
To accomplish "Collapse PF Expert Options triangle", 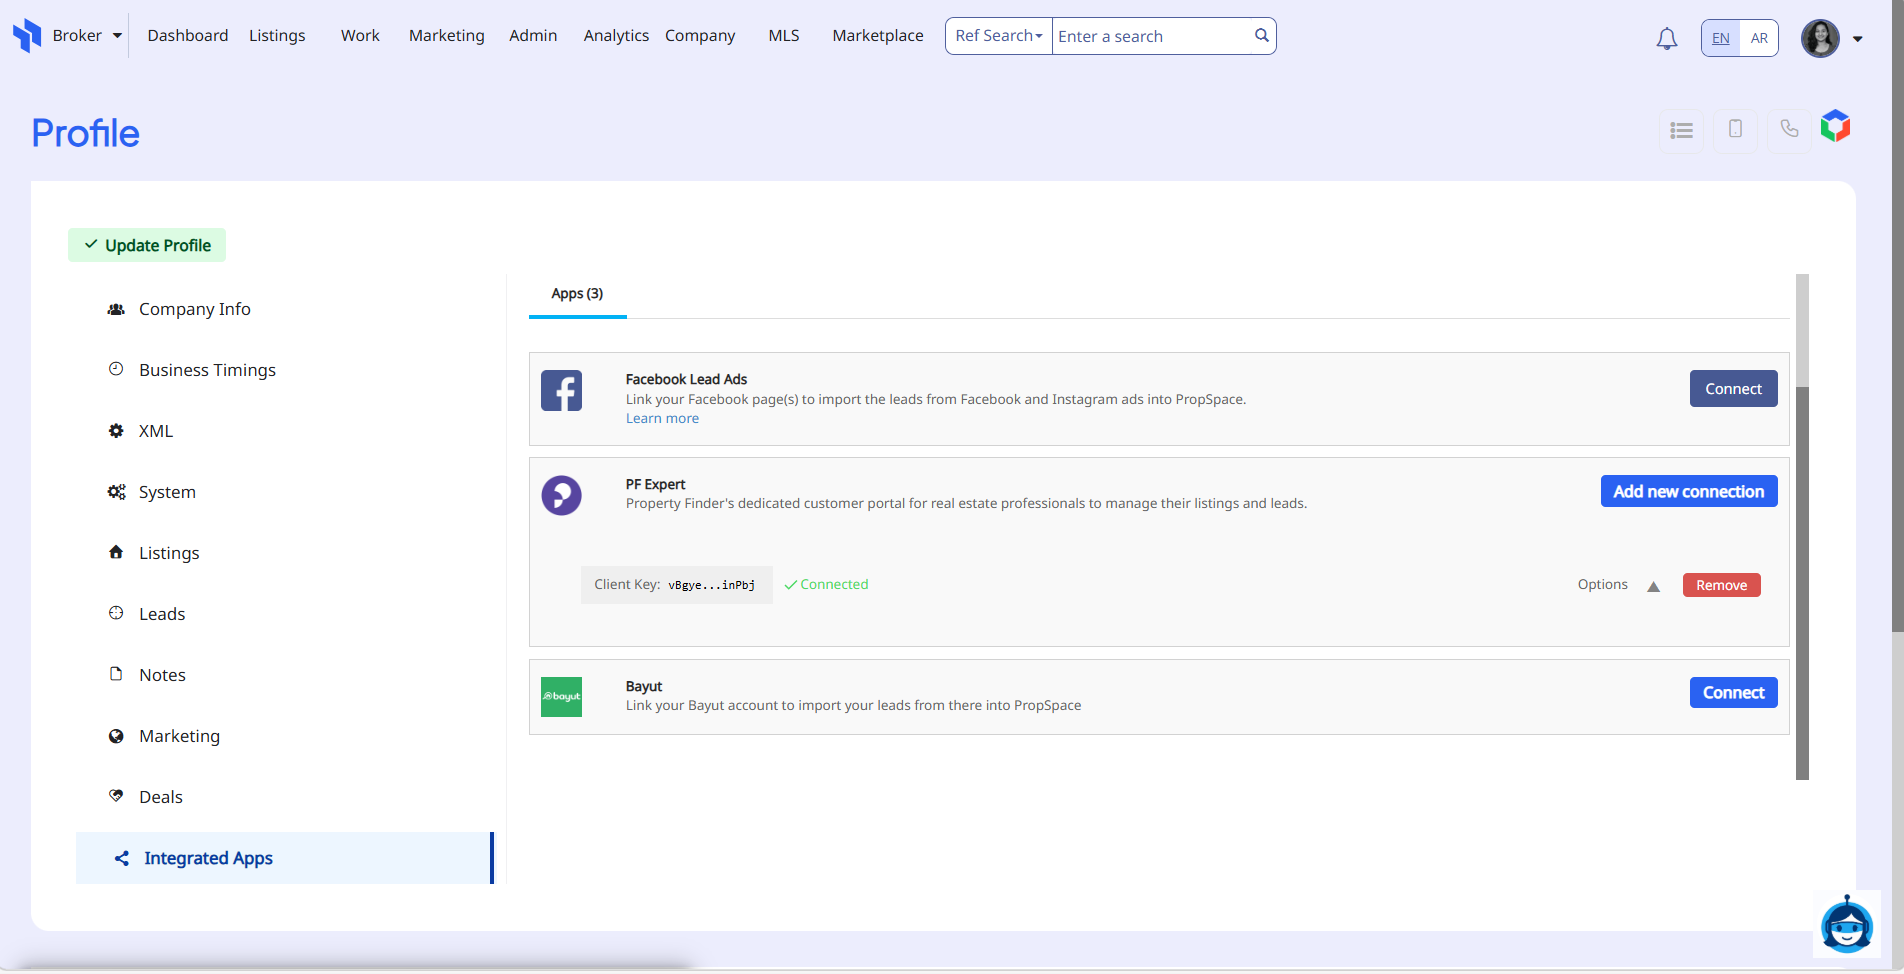I will [1653, 587].
